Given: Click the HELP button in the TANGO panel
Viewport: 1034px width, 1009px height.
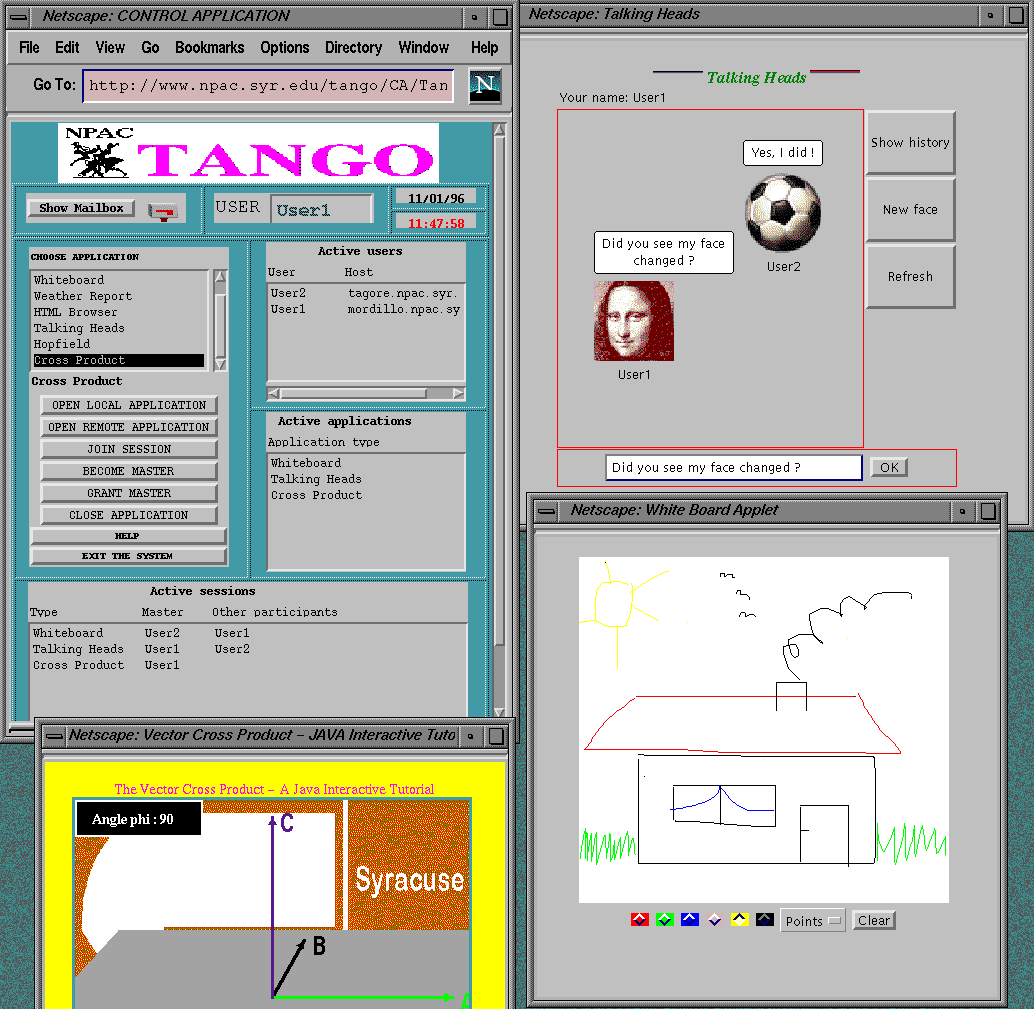Looking at the screenshot, I should pos(128,535).
